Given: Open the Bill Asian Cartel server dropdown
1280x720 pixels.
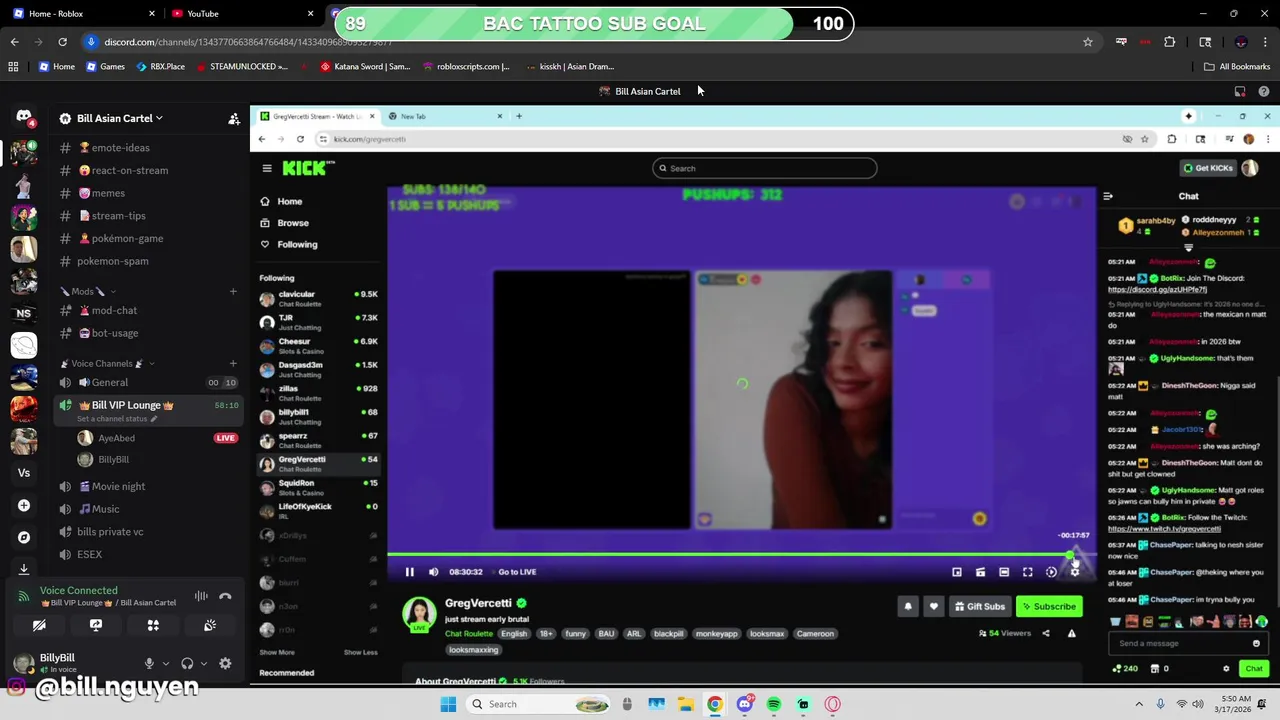Looking at the screenshot, I should (x=120, y=118).
